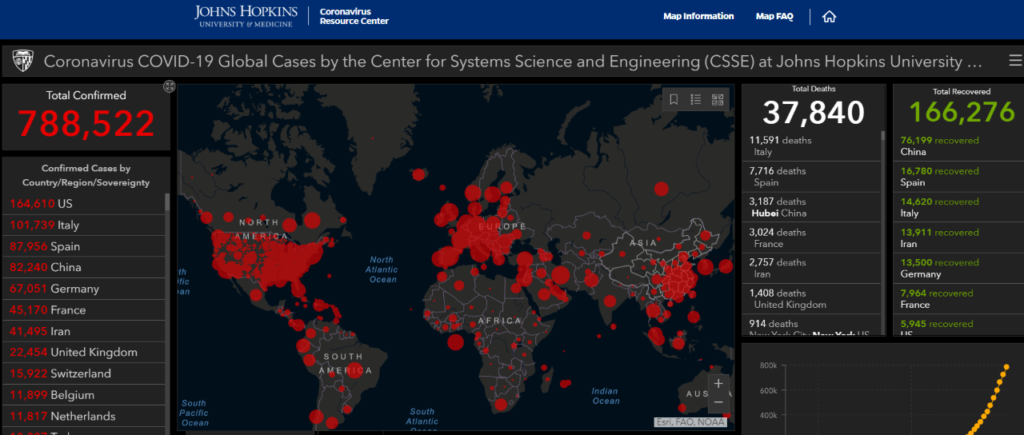Click the 800k axis label on the chart
Screen dimensions: 1024x435
coord(768,366)
